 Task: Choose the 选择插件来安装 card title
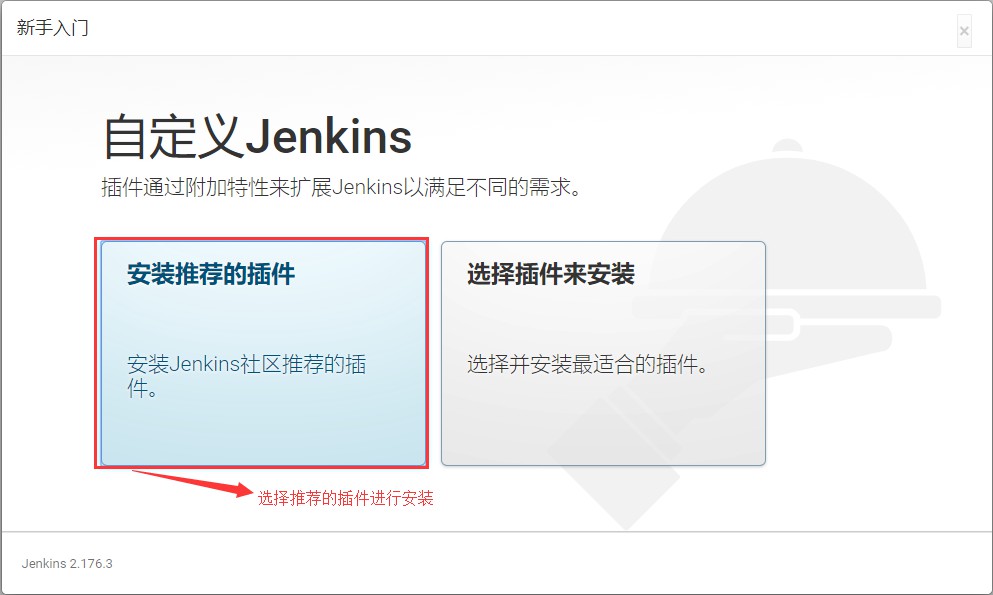[x=551, y=274]
